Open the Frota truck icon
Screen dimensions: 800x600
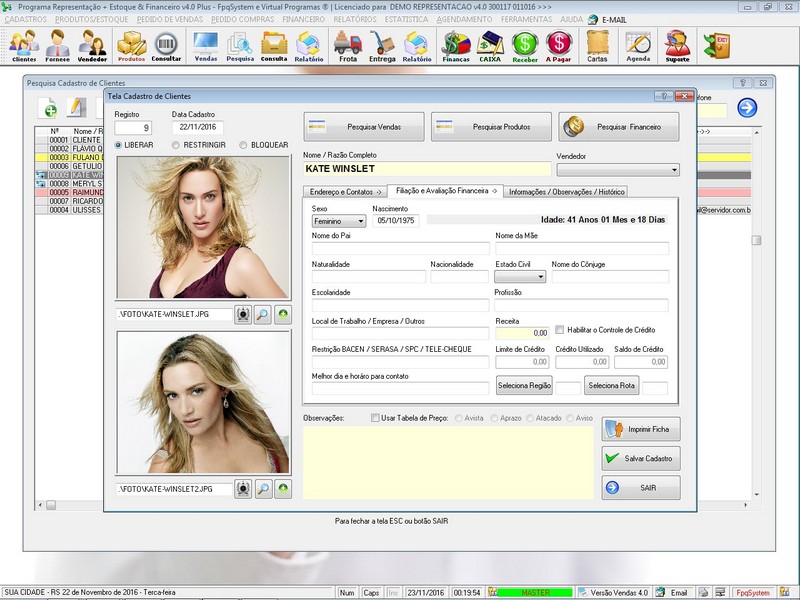tap(348, 45)
